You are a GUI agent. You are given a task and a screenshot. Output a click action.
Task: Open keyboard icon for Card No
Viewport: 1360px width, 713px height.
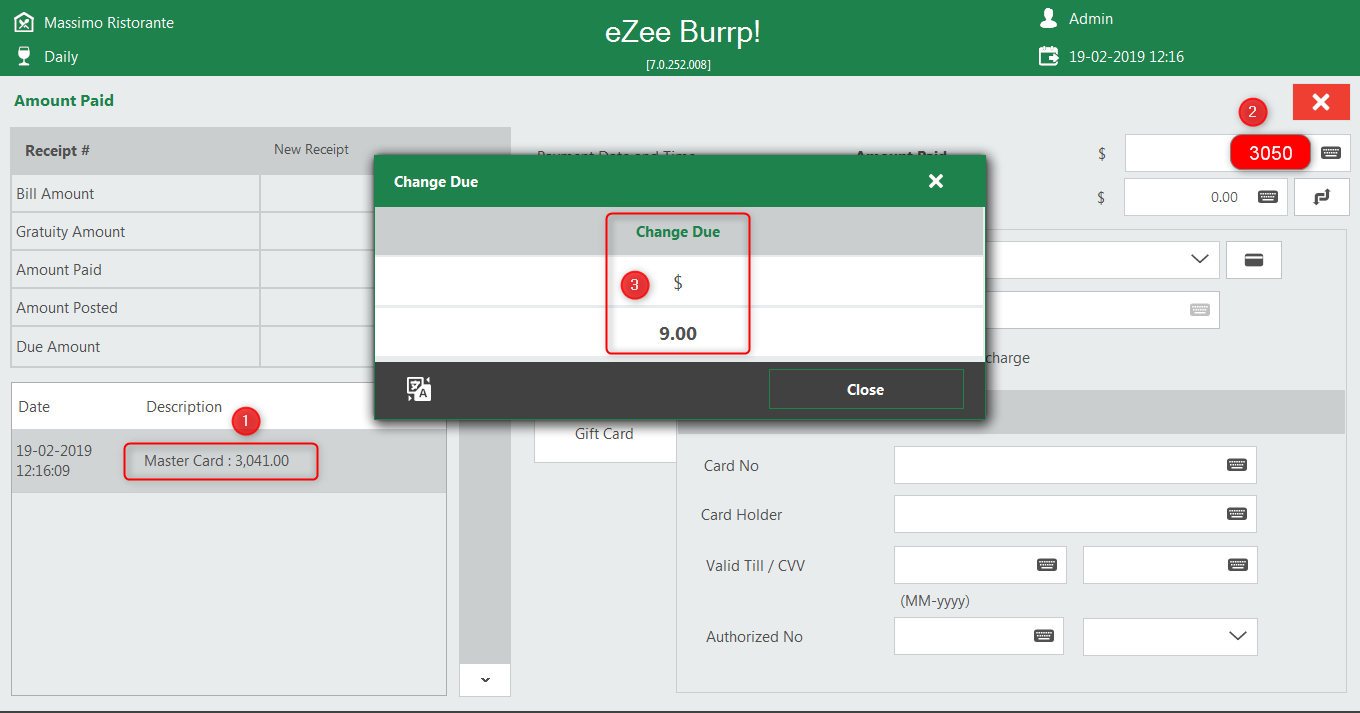[1237, 465]
